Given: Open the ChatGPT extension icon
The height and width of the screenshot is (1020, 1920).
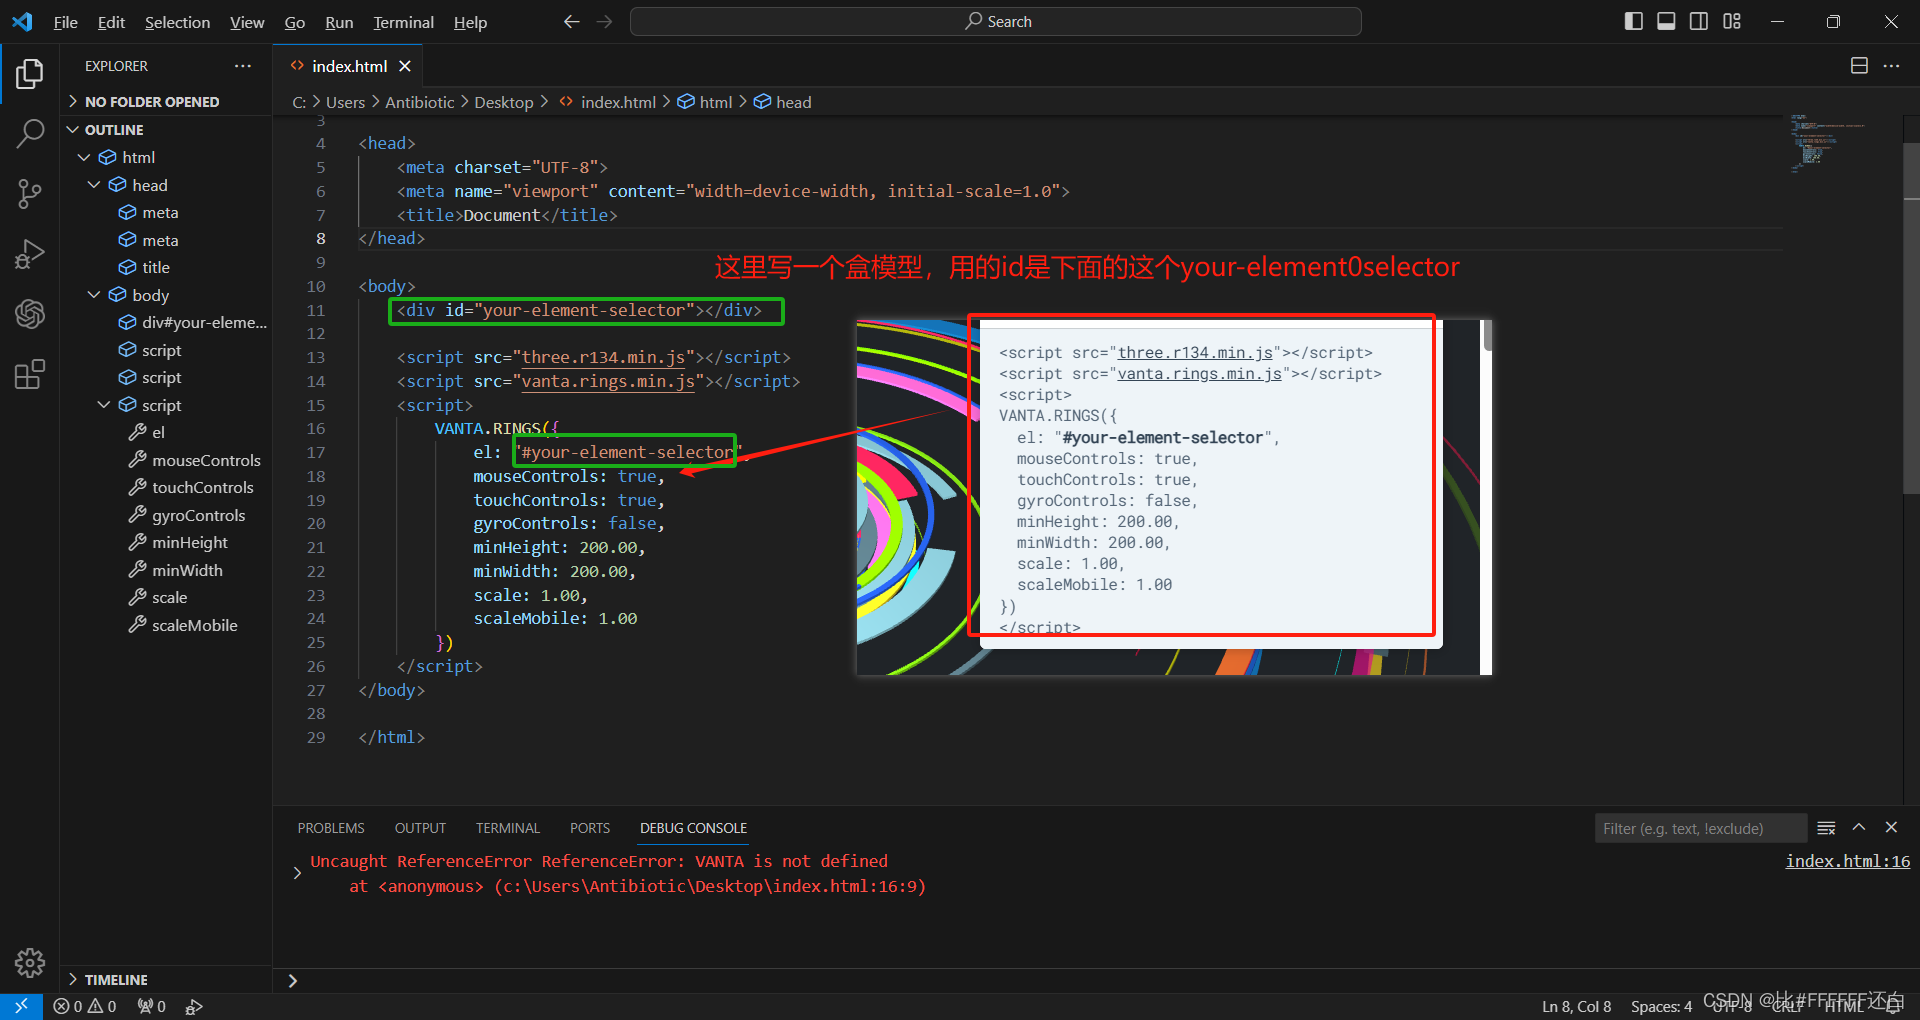Looking at the screenshot, I should point(30,314).
